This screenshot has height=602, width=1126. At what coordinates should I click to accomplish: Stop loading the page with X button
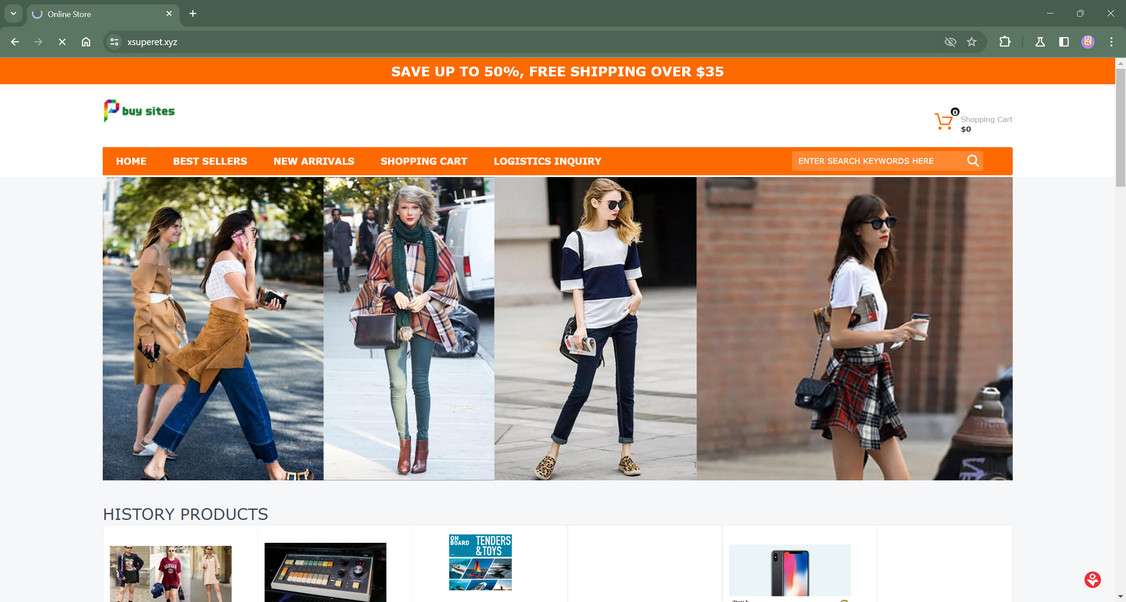pyautogui.click(x=62, y=42)
